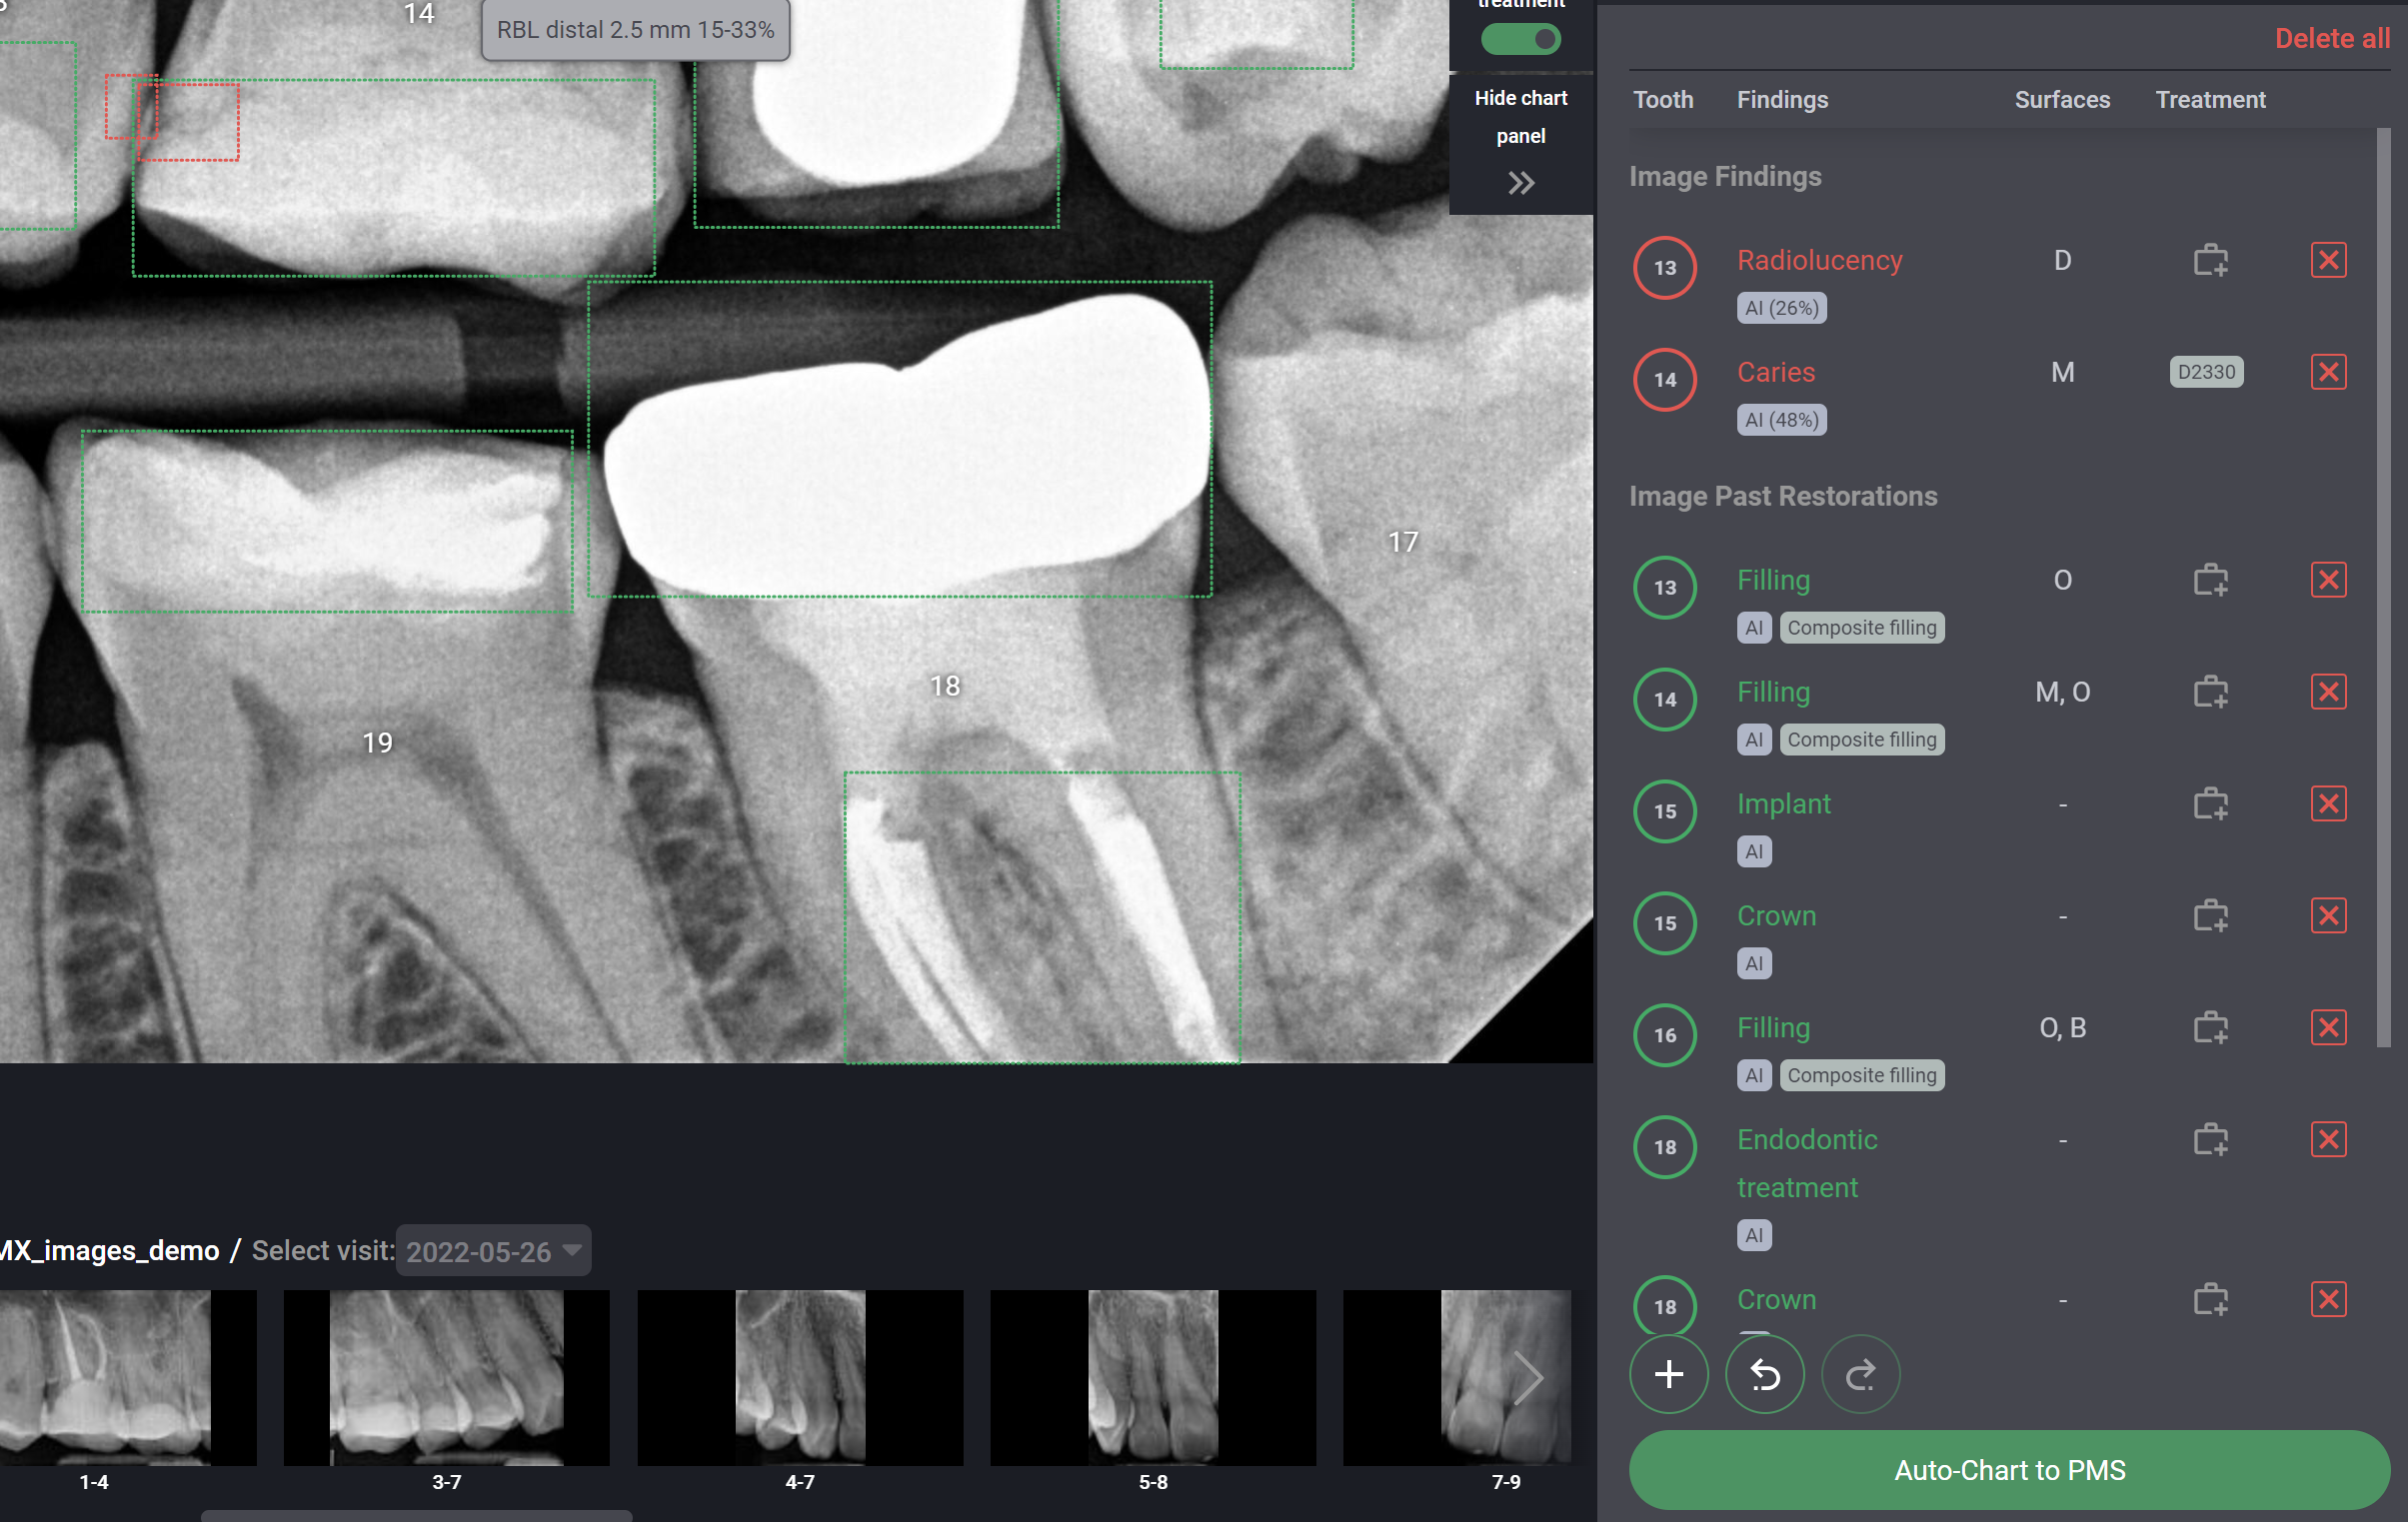Delete the tooth 13 Filling restoration entry

tap(2329, 580)
